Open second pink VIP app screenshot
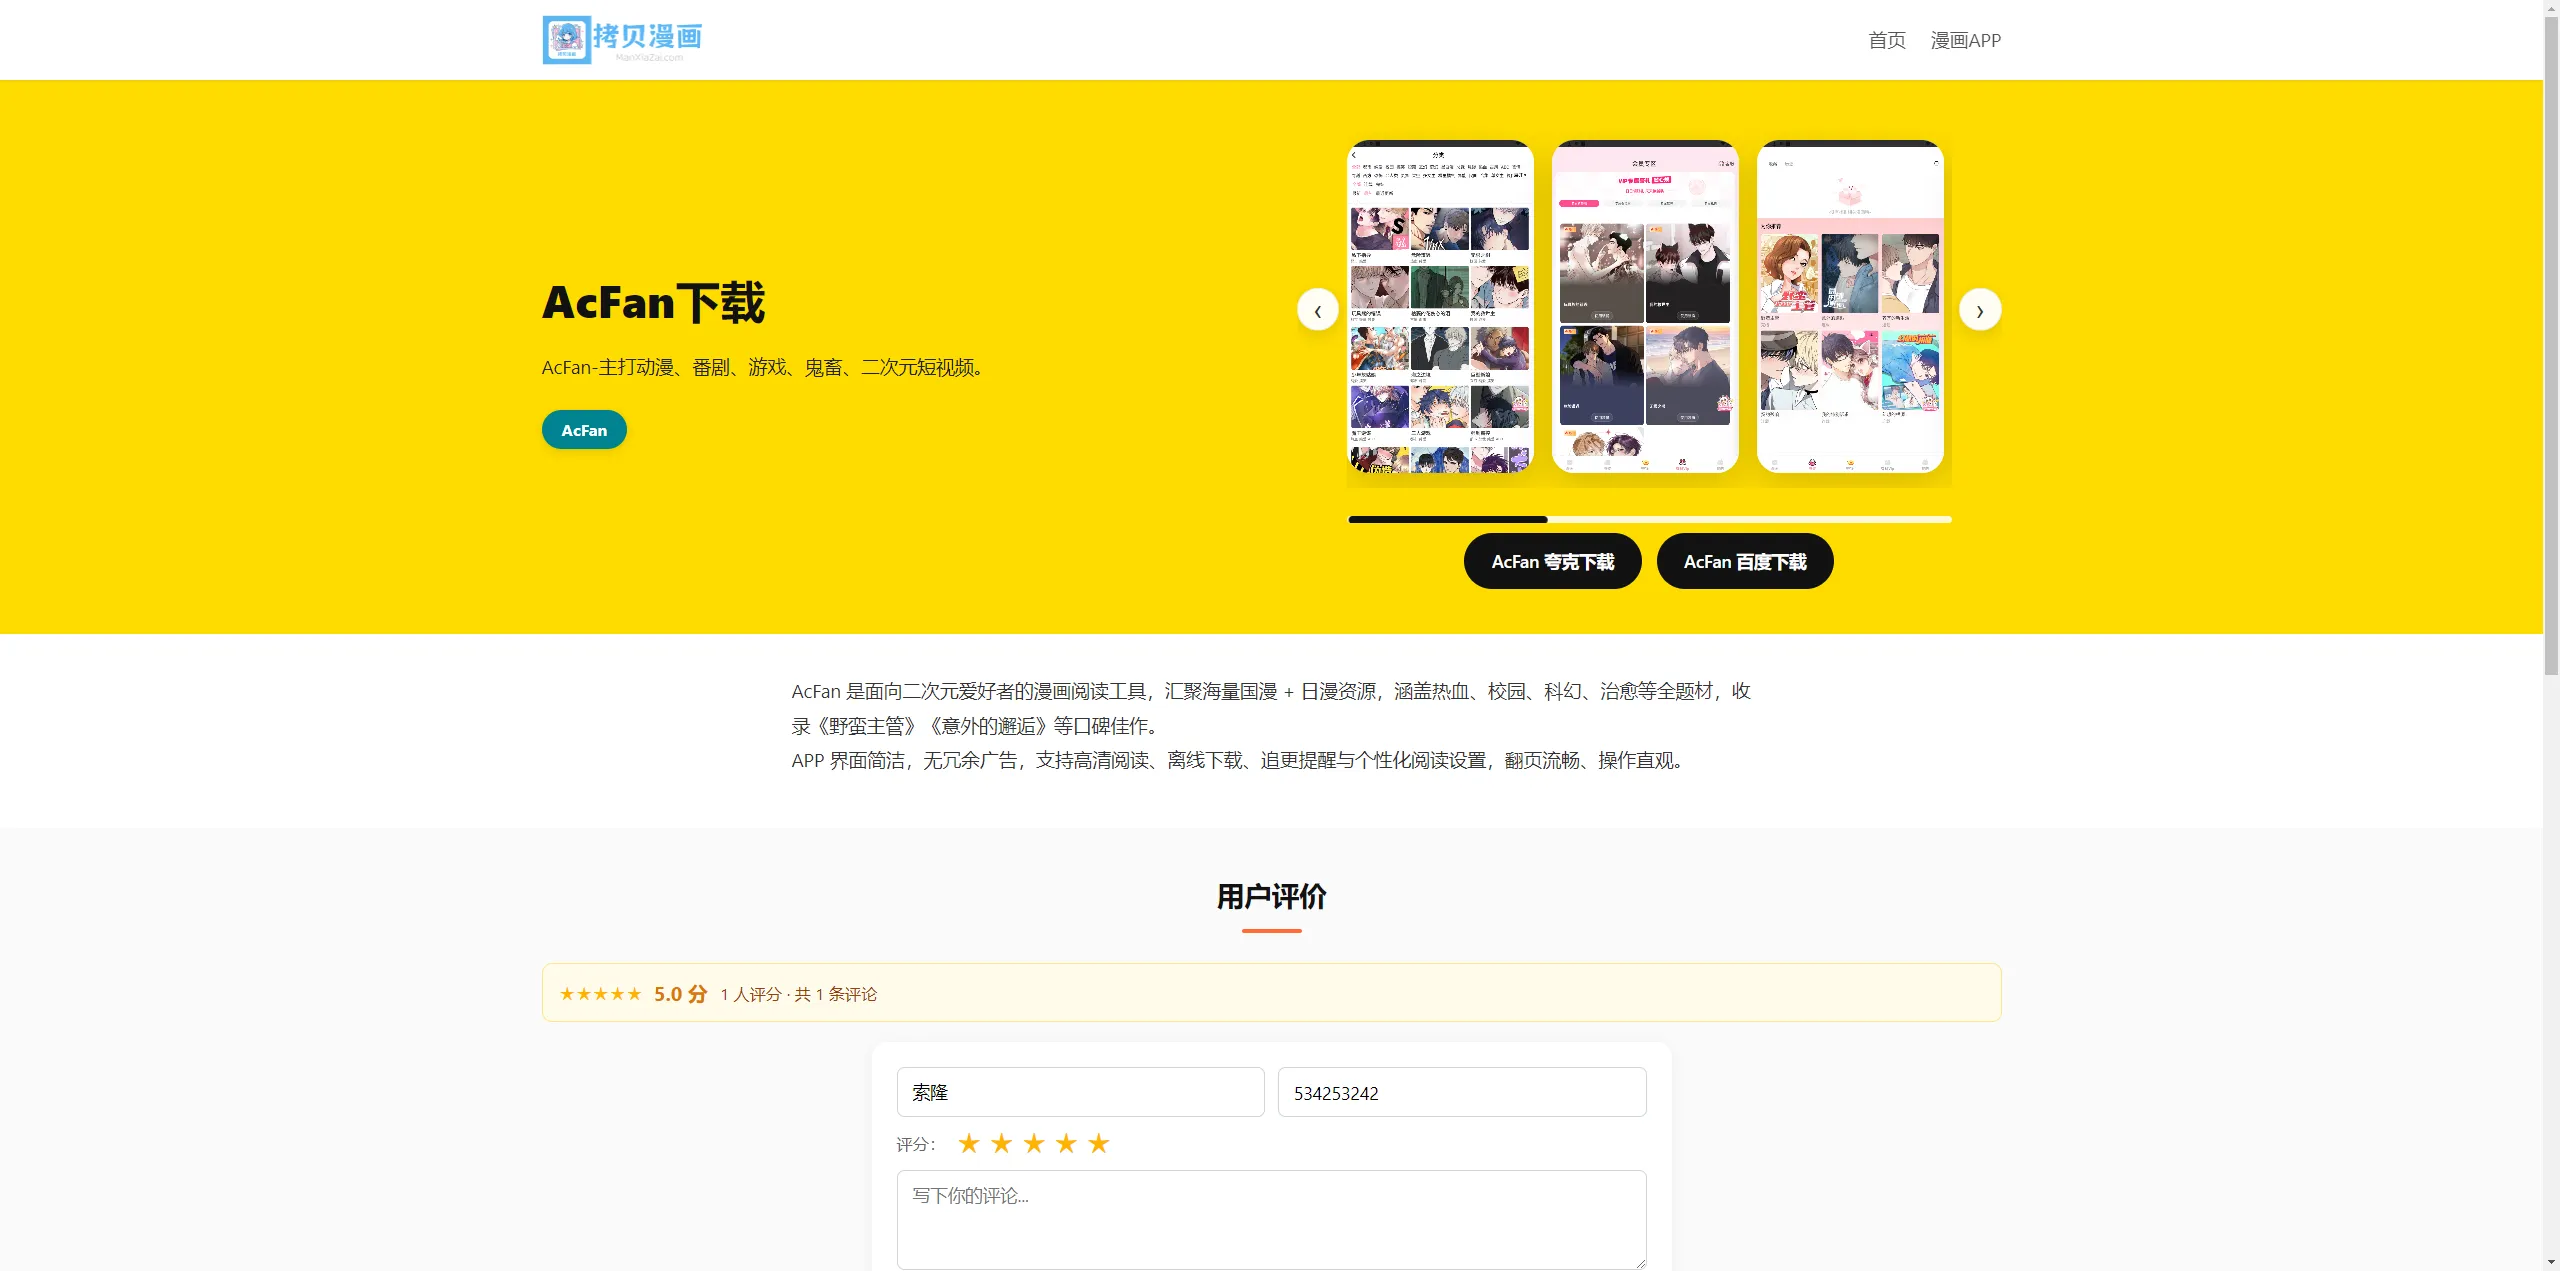 point(1645,306)
